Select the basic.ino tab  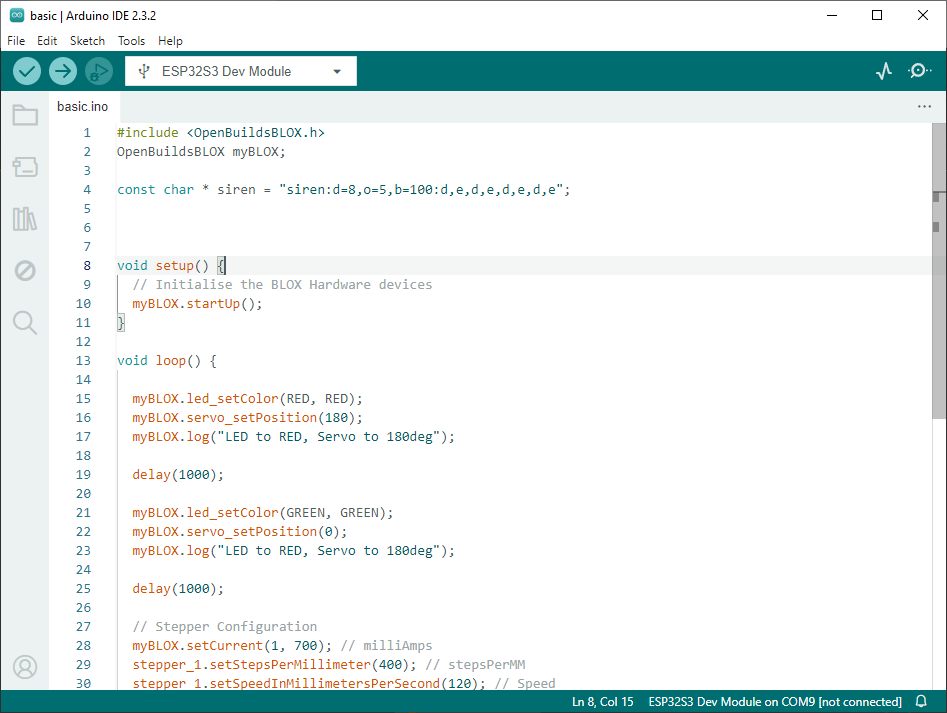pos(82,106)
